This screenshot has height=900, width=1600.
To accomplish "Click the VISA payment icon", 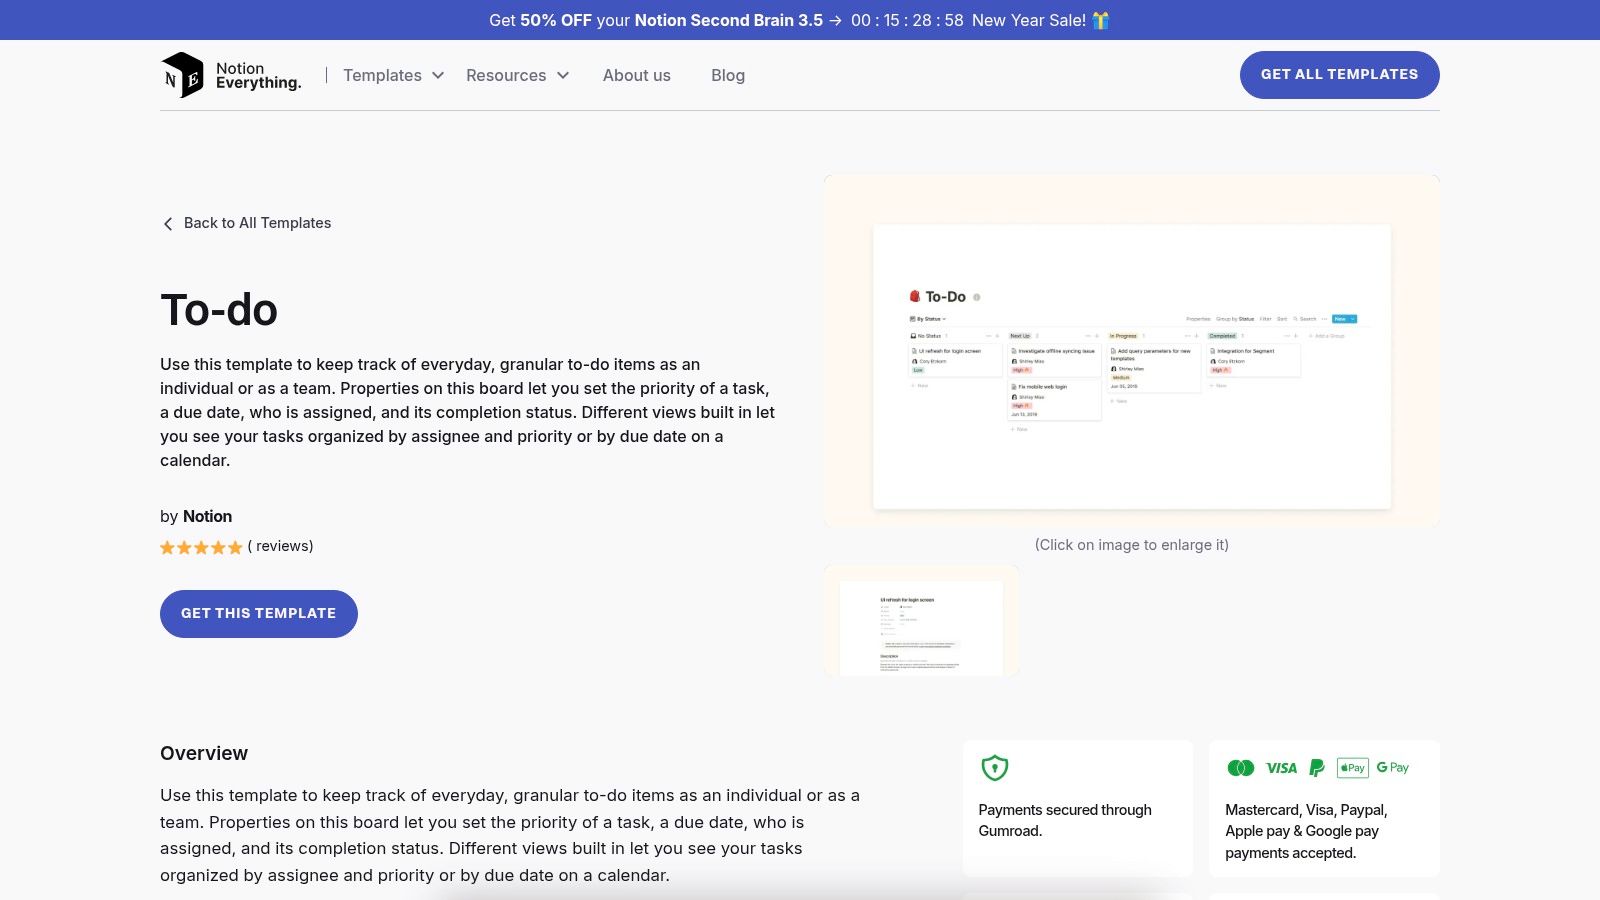I will 1281,768.
